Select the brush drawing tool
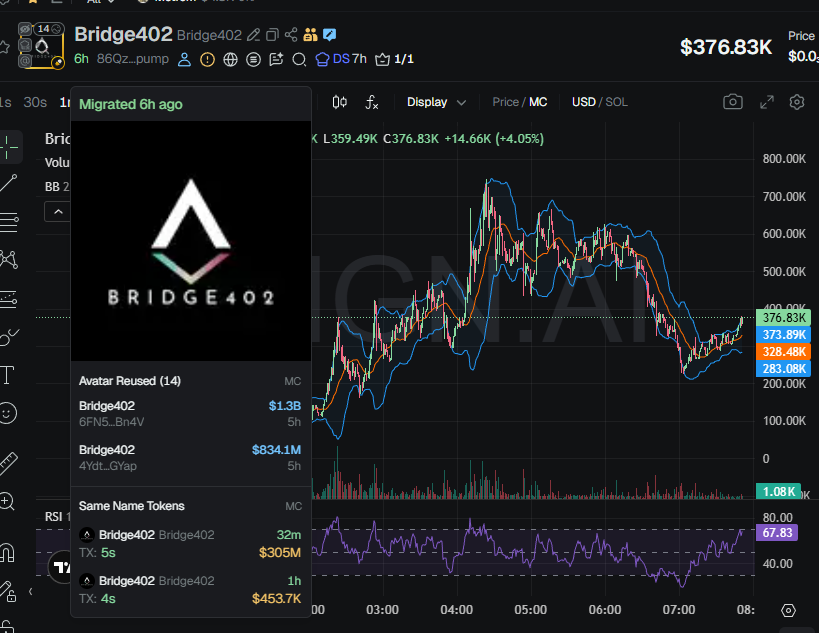Image resolution: width=819 pixels, height=633 pixels. point(9,337)
